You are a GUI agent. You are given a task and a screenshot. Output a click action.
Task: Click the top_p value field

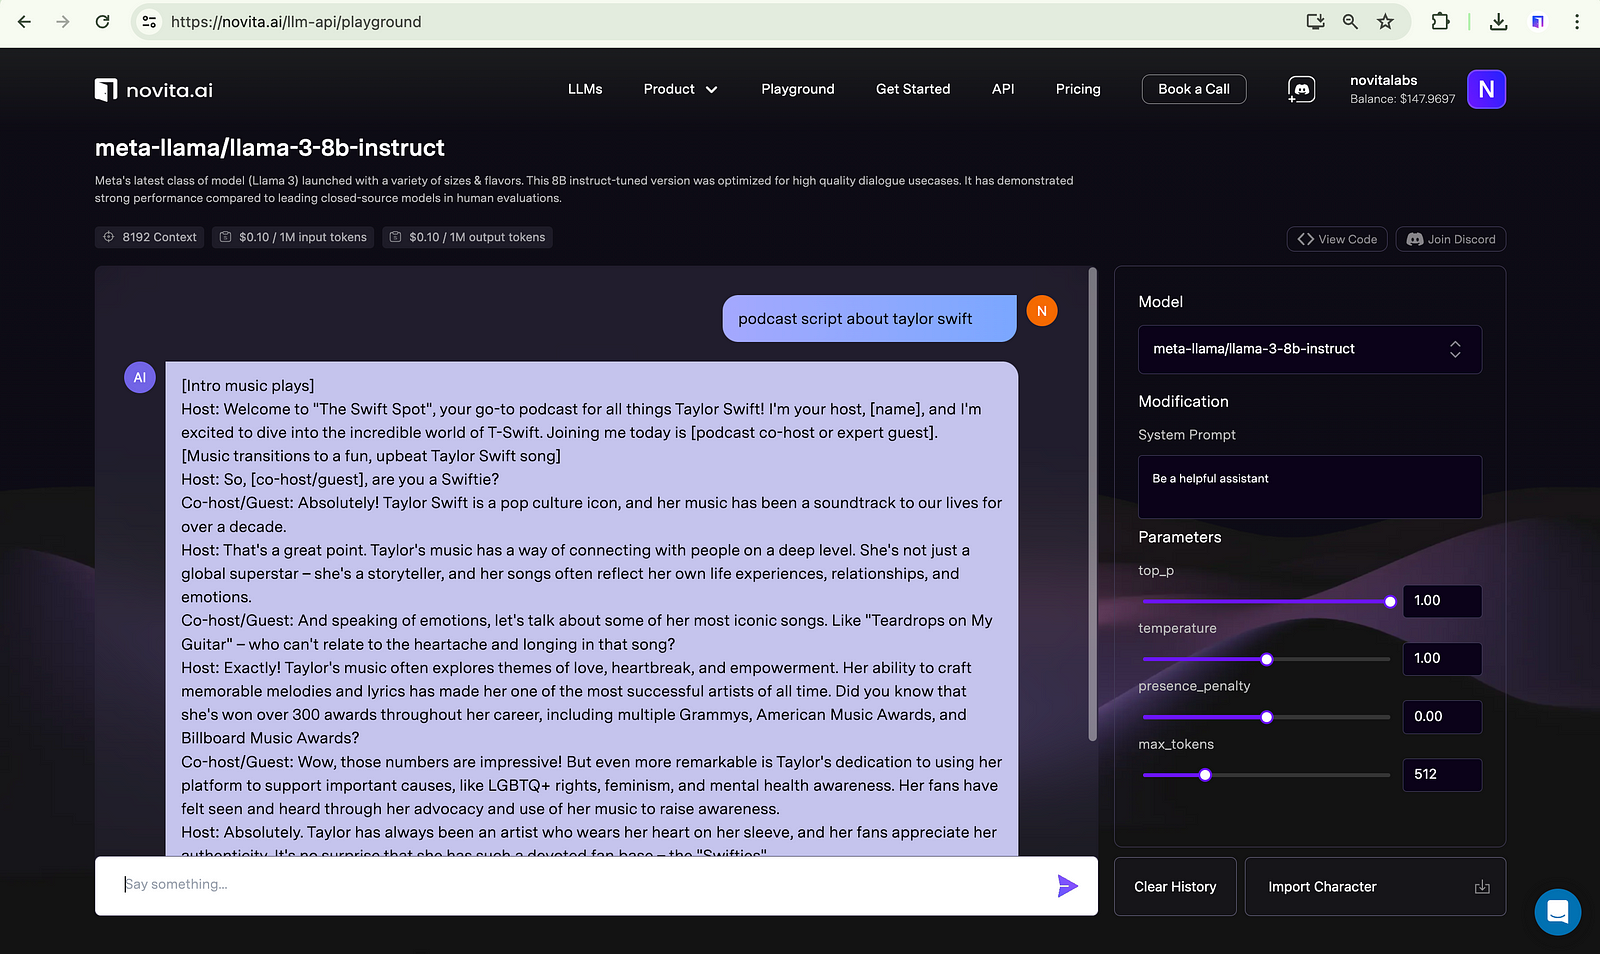point(1441,601)
